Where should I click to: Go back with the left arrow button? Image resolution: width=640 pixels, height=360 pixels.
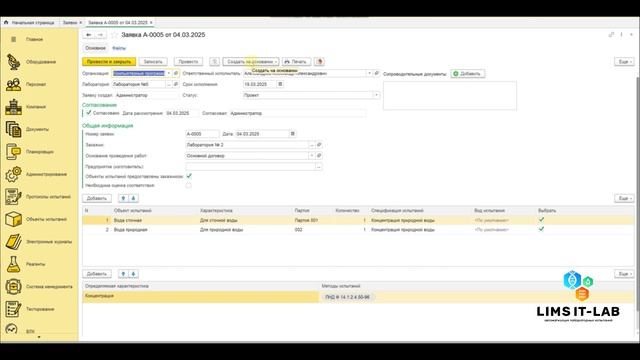click(x=89, y=35)
